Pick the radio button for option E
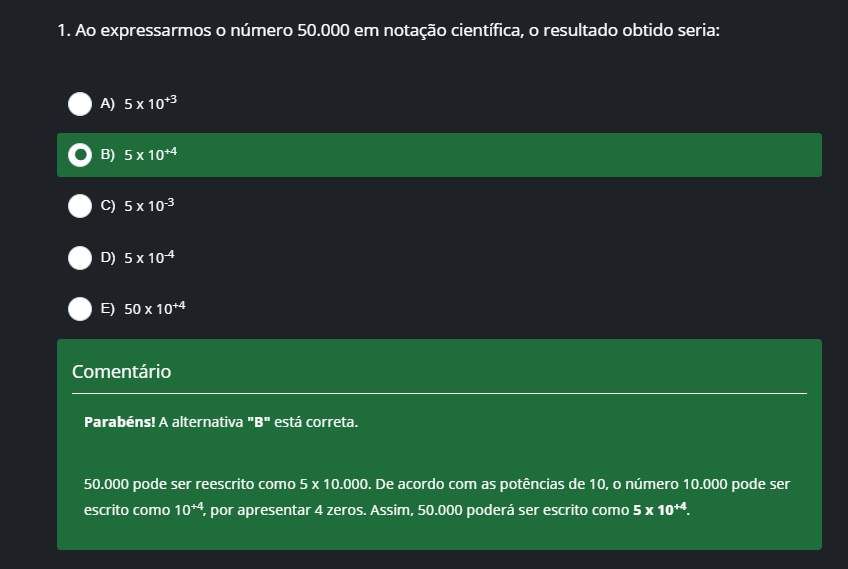 [80, 309]
